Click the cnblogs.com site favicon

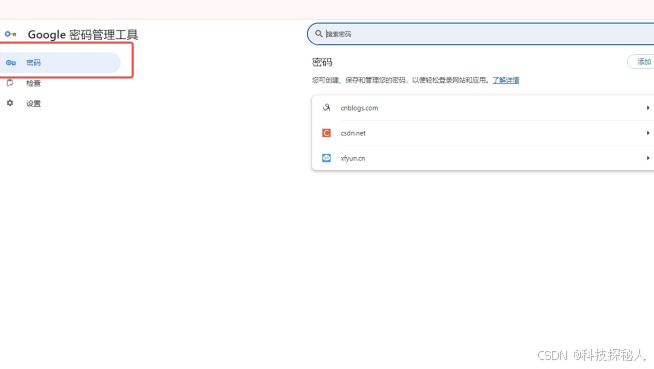(326, 108)
